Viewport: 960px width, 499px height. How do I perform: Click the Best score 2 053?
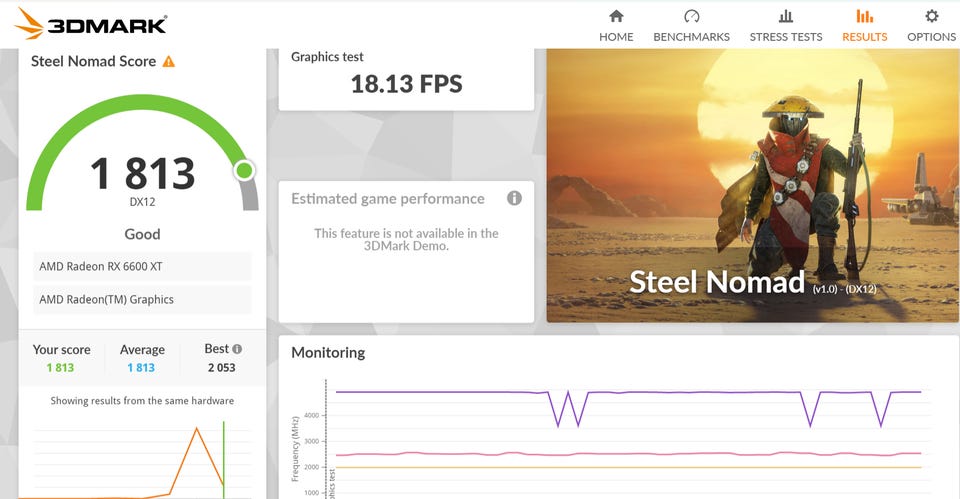221,367
